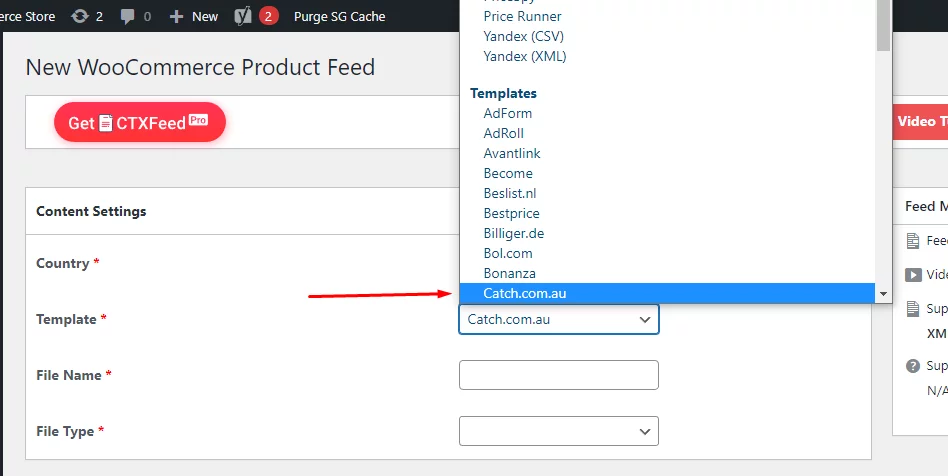Click the Video play icon in sidebar
Viewport: 948px width, 476px height.
pyautogui.click(x=912, y=275)
